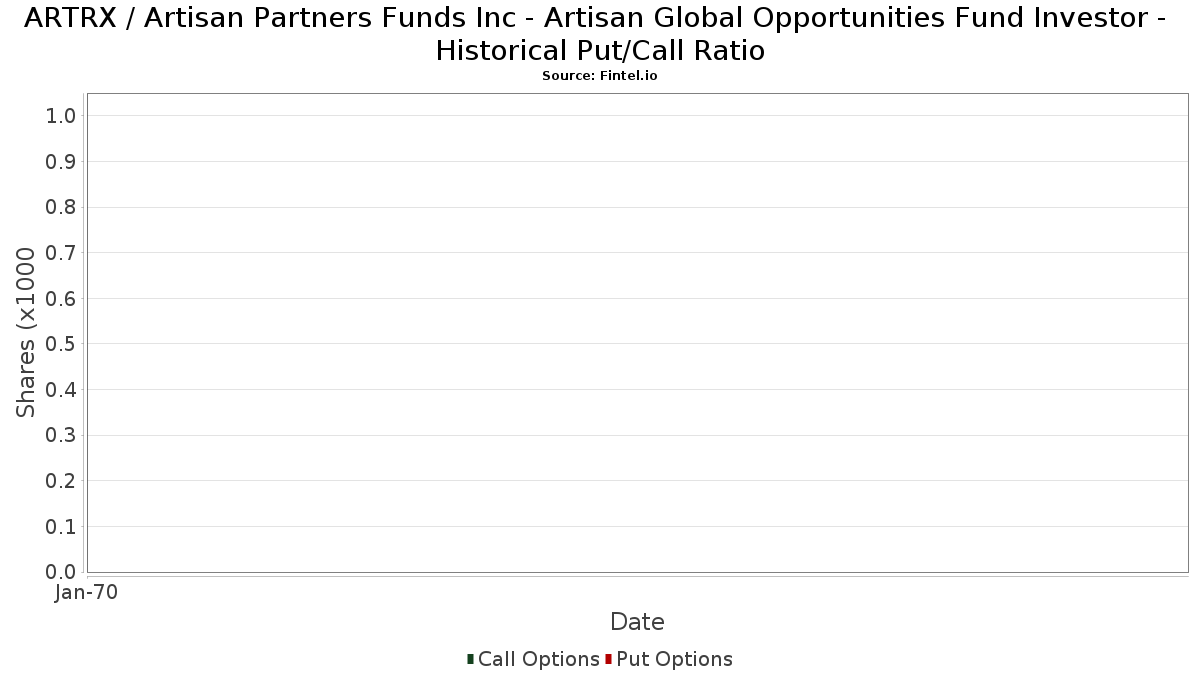Click the 0.7 y-axis tick label
1200x675 pixels.
(x=61, y=253)
